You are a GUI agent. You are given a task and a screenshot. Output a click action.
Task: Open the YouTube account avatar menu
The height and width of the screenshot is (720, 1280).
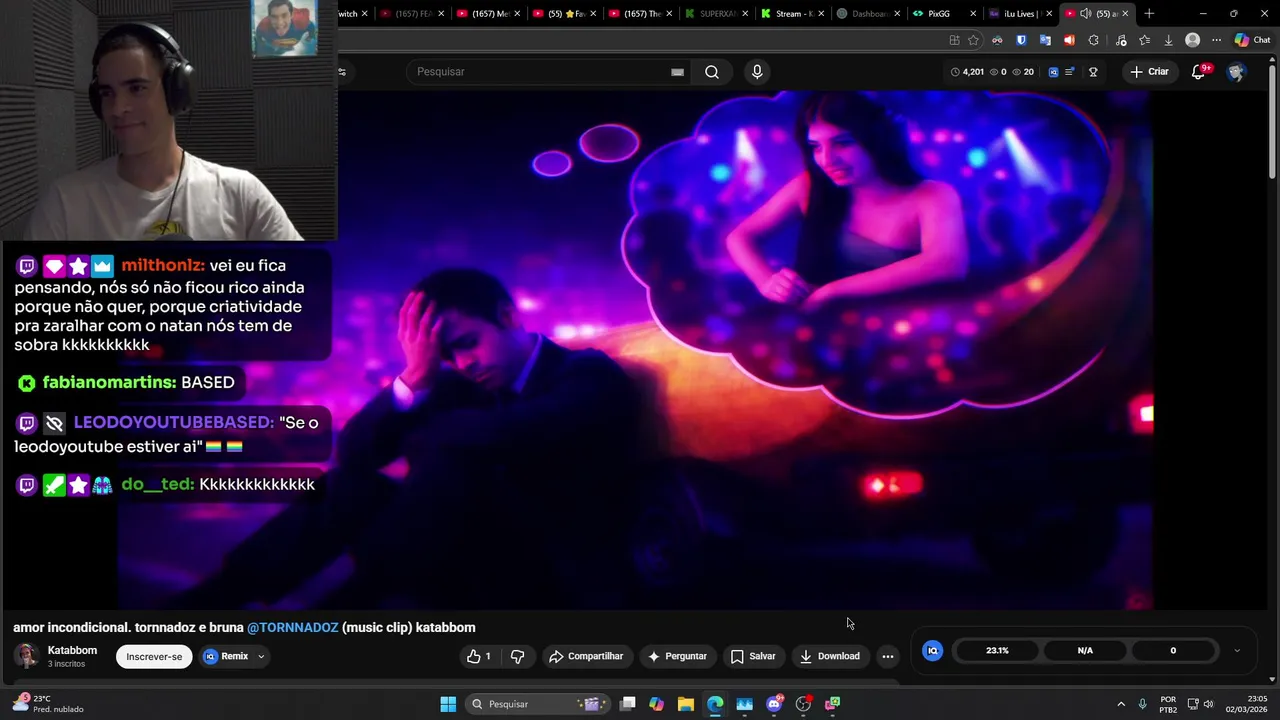click(1236, 72)
